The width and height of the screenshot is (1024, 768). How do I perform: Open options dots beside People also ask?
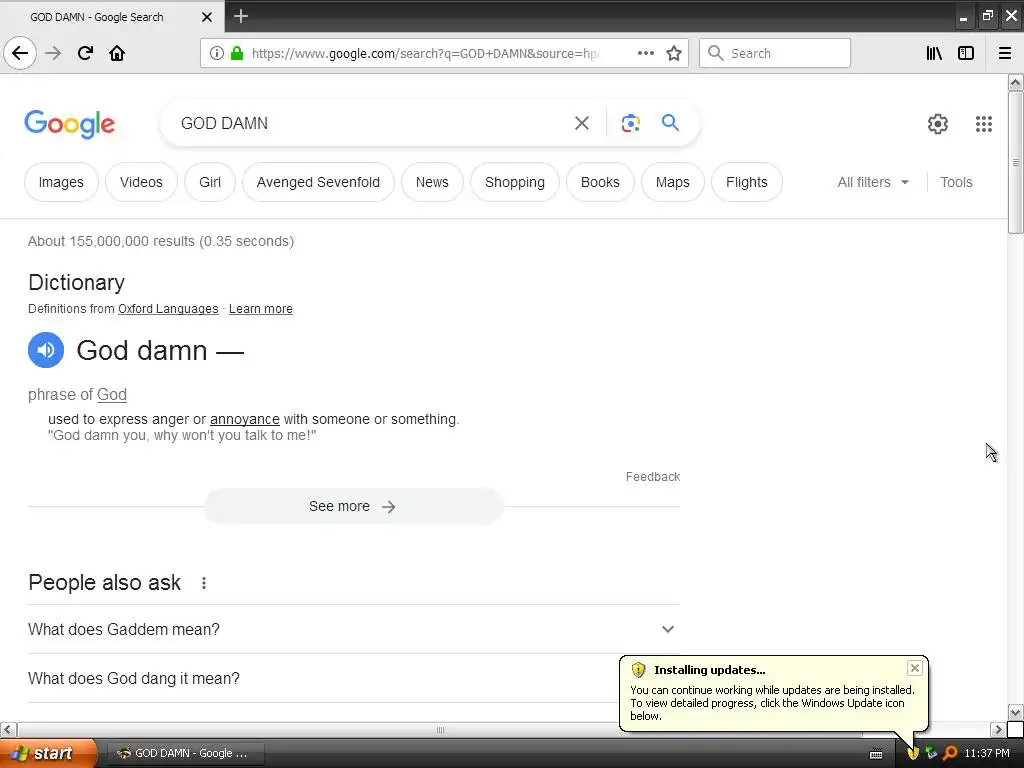tap(204, 583)
